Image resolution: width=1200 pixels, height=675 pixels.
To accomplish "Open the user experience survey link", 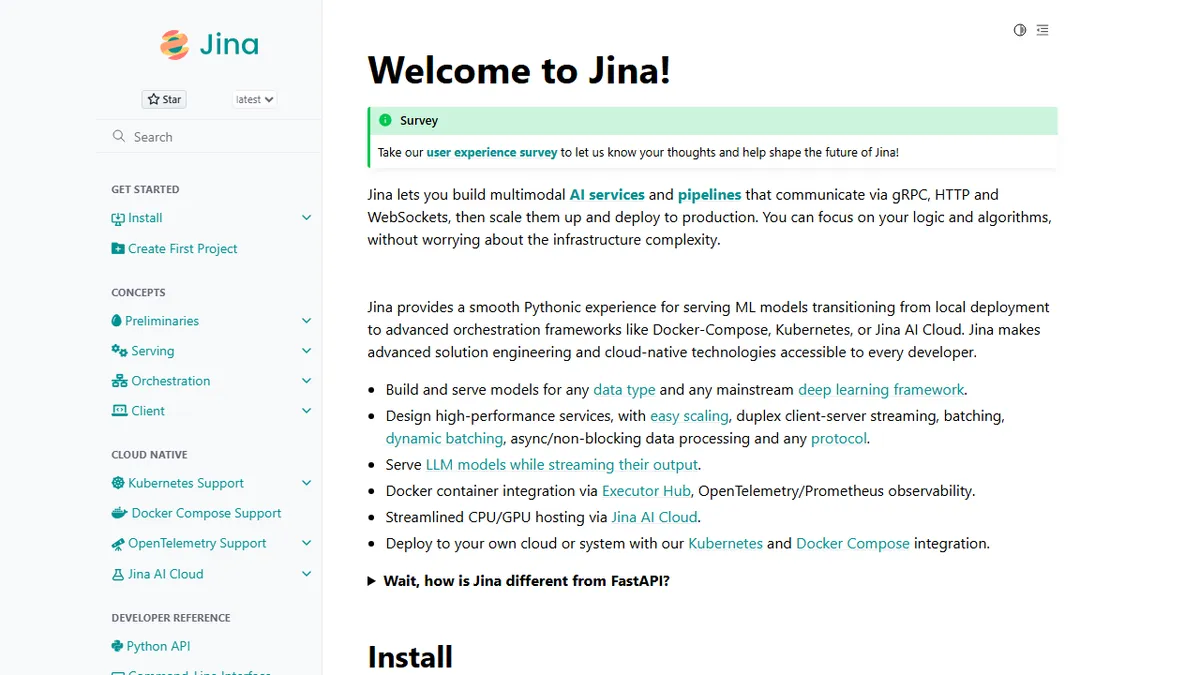I will [x=492, y=152].
